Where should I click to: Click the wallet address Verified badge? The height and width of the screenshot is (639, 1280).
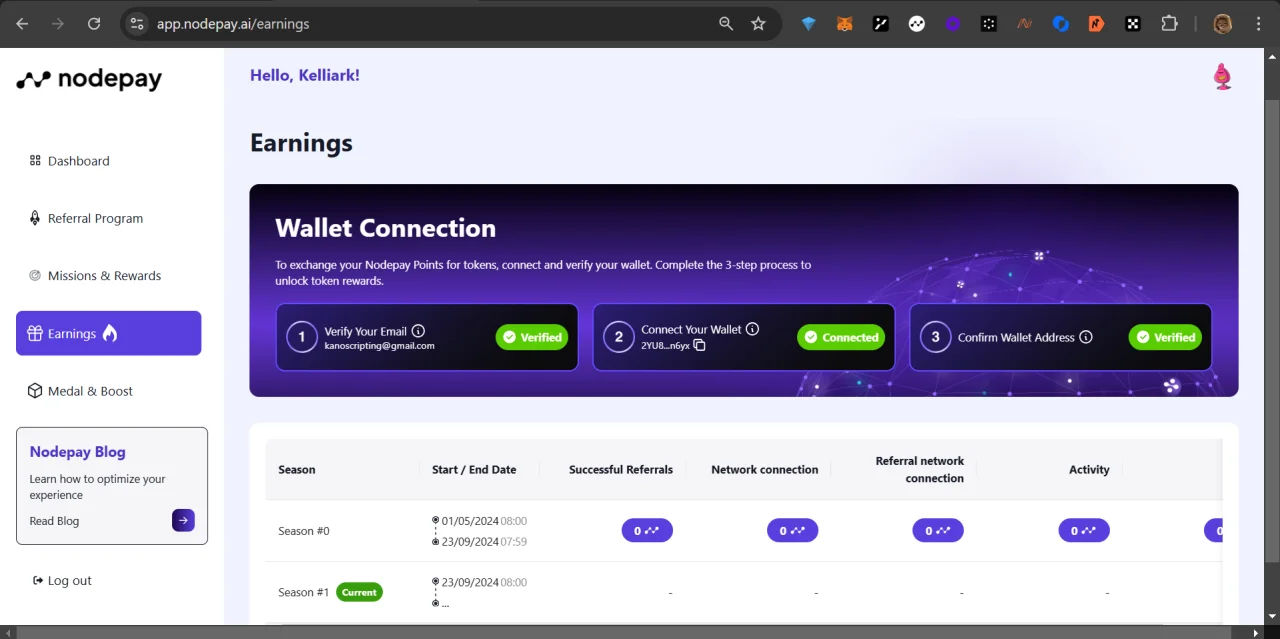pyautogui.click(x=1165, y=337)
